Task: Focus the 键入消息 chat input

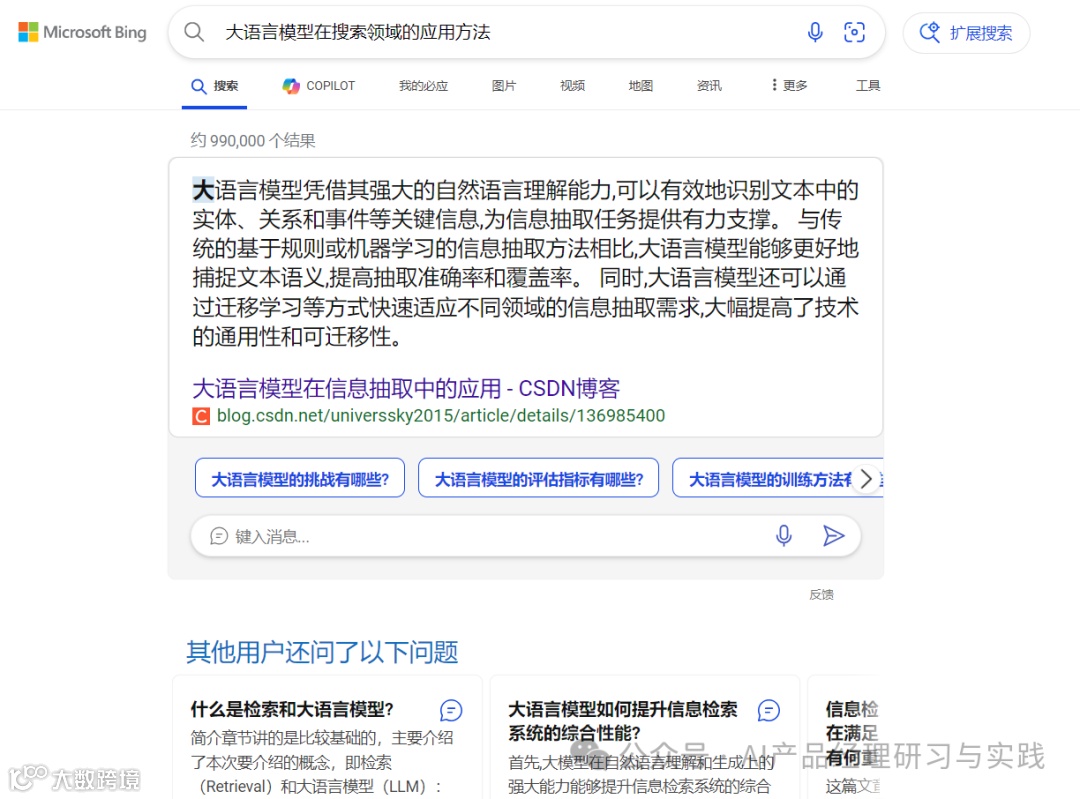Action: pos(526,536)
